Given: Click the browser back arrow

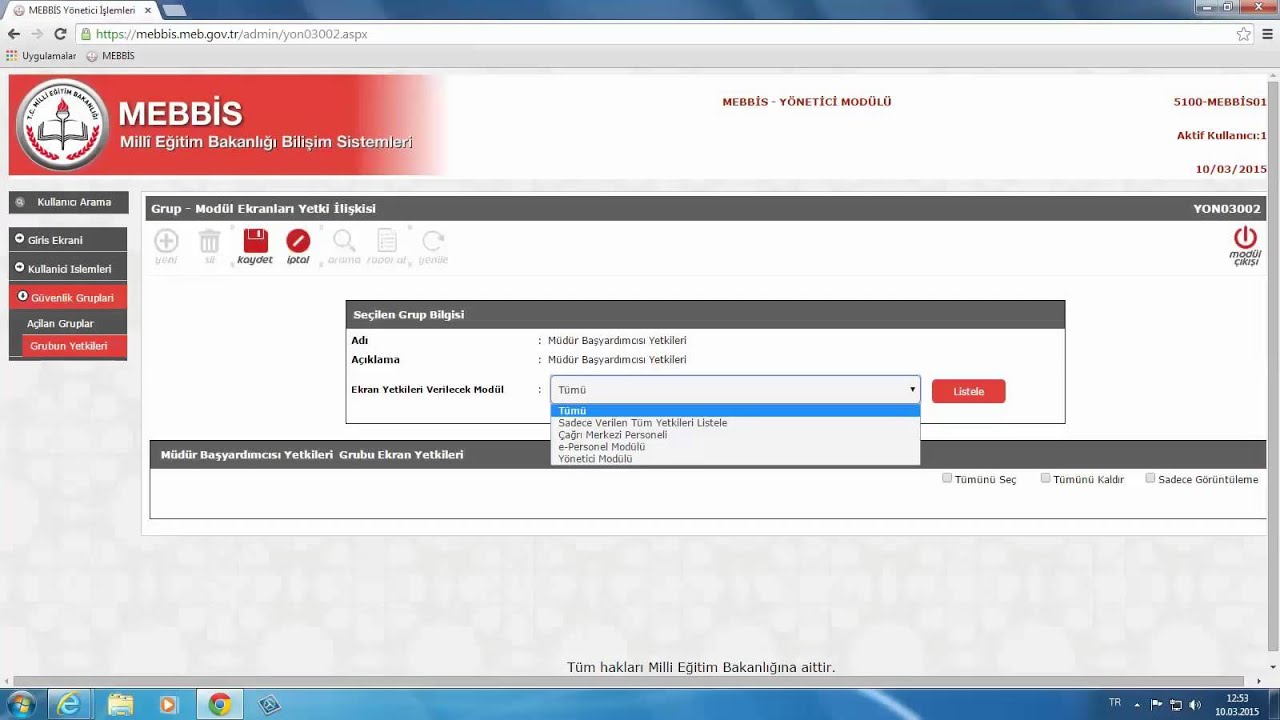Looking at the screenshot, I should [13, 34].
